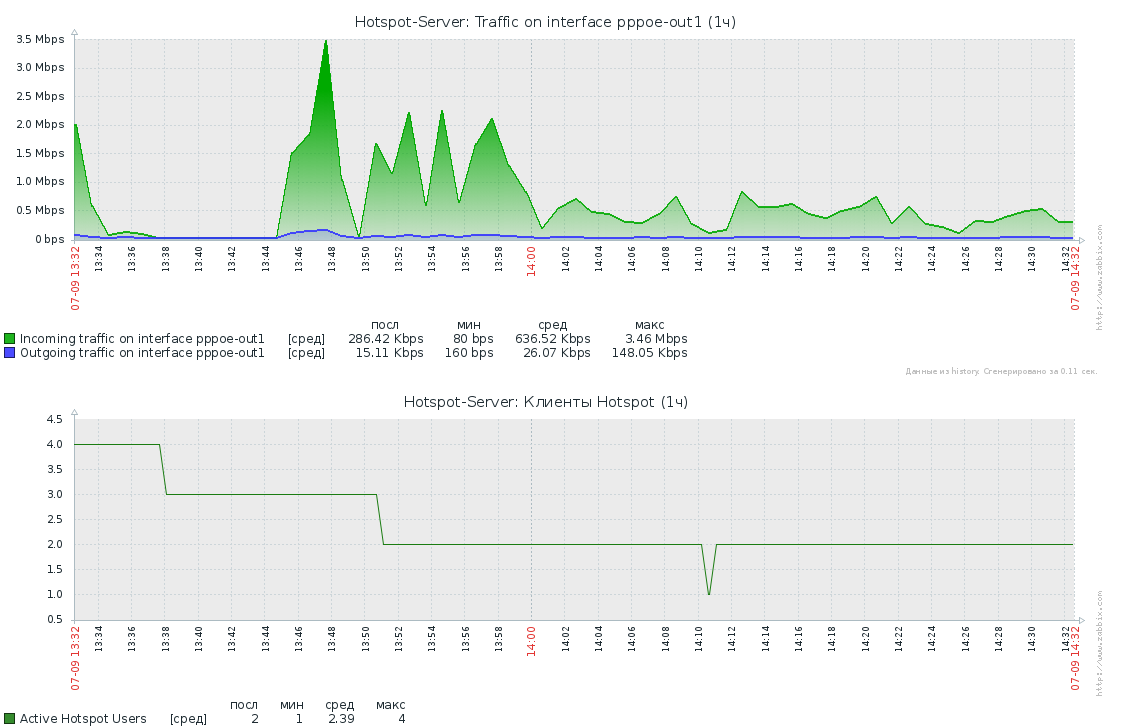1121x727 pixels.
Task: Click the 4.5 y-axis label on hotspot graph
Action: [x=55, y=419]
